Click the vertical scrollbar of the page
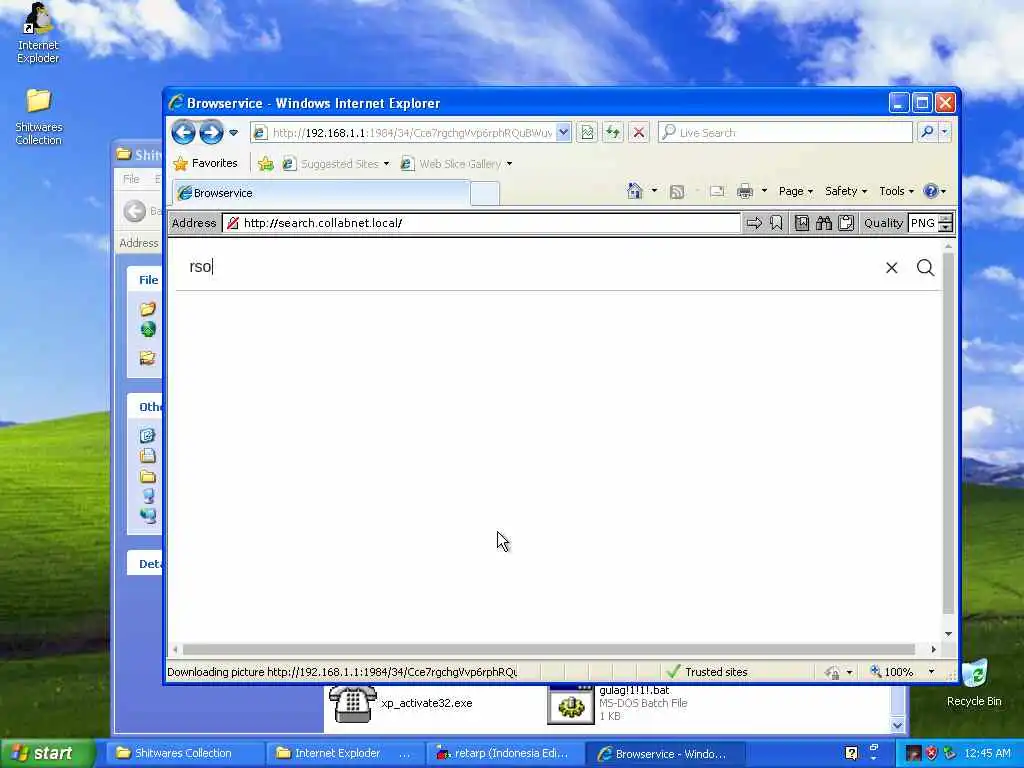Viewport: 1024px width, 768px height. [x=948, y=434]
